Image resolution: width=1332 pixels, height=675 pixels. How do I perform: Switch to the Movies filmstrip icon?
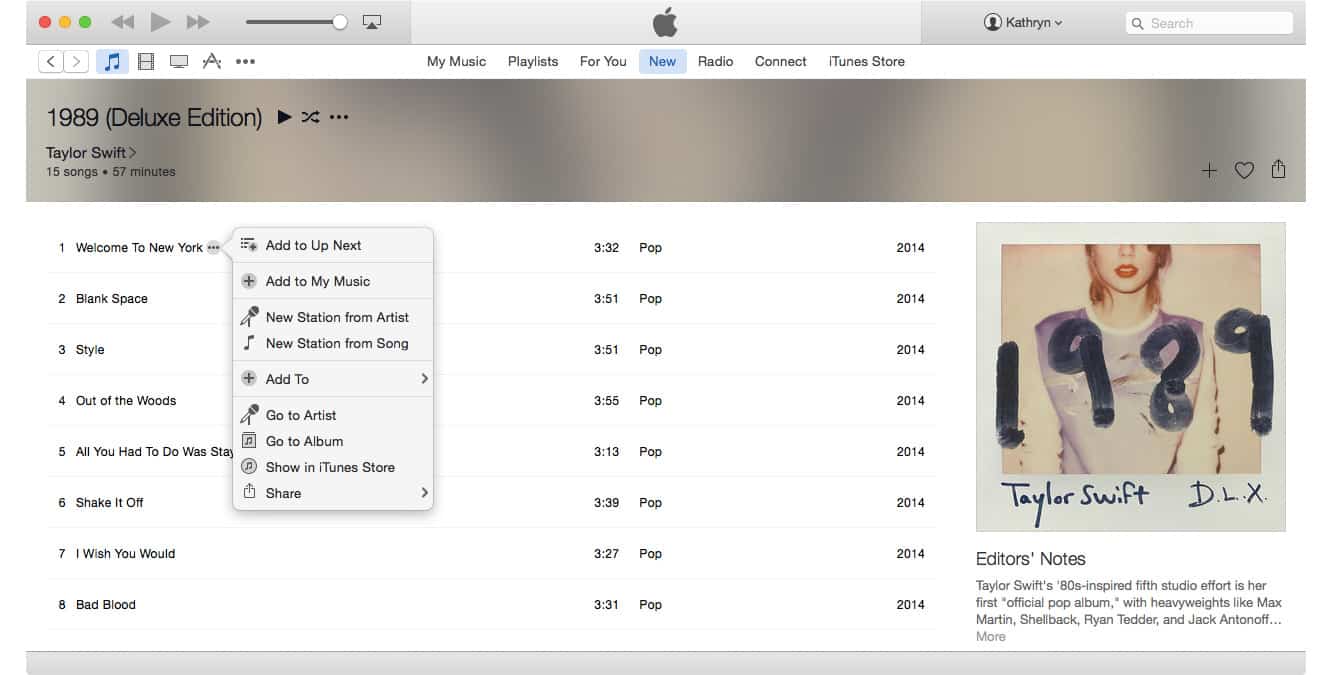click(146, 62)
